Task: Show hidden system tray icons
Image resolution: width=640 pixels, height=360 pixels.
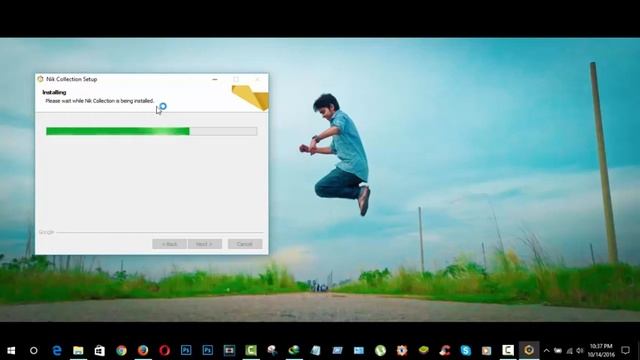Action: pos(547,351)
